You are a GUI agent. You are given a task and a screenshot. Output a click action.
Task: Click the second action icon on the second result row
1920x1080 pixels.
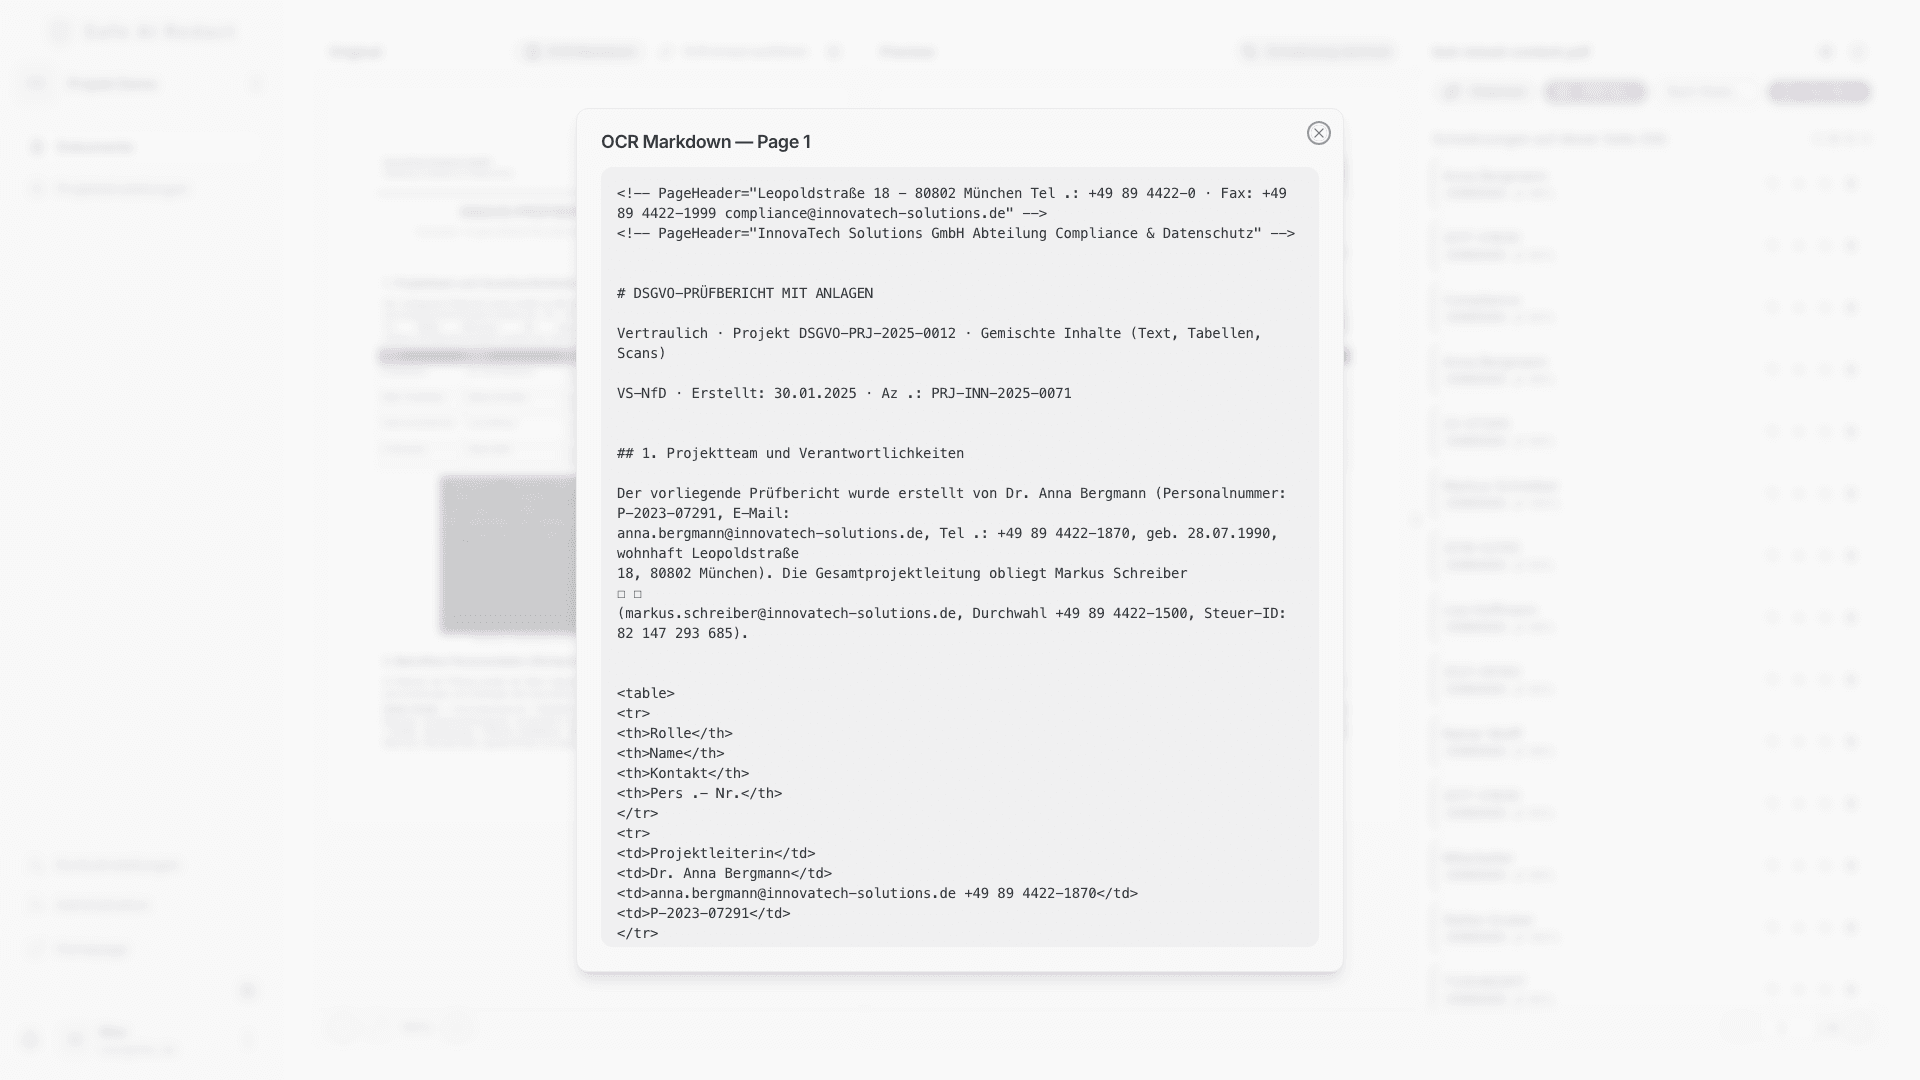pyautogui.click(x=1801, y=245)
